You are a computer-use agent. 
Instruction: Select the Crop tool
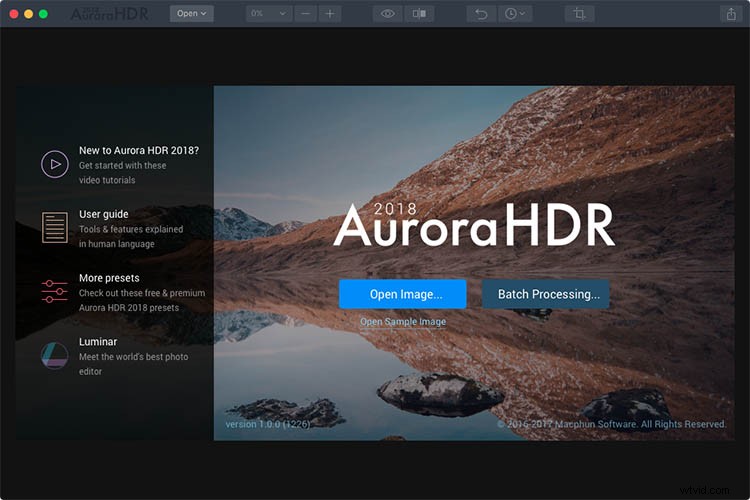579,14
